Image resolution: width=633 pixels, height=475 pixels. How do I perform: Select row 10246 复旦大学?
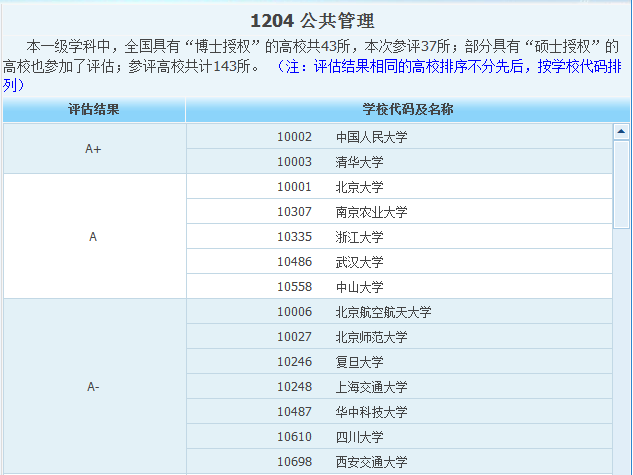point(399,362)
